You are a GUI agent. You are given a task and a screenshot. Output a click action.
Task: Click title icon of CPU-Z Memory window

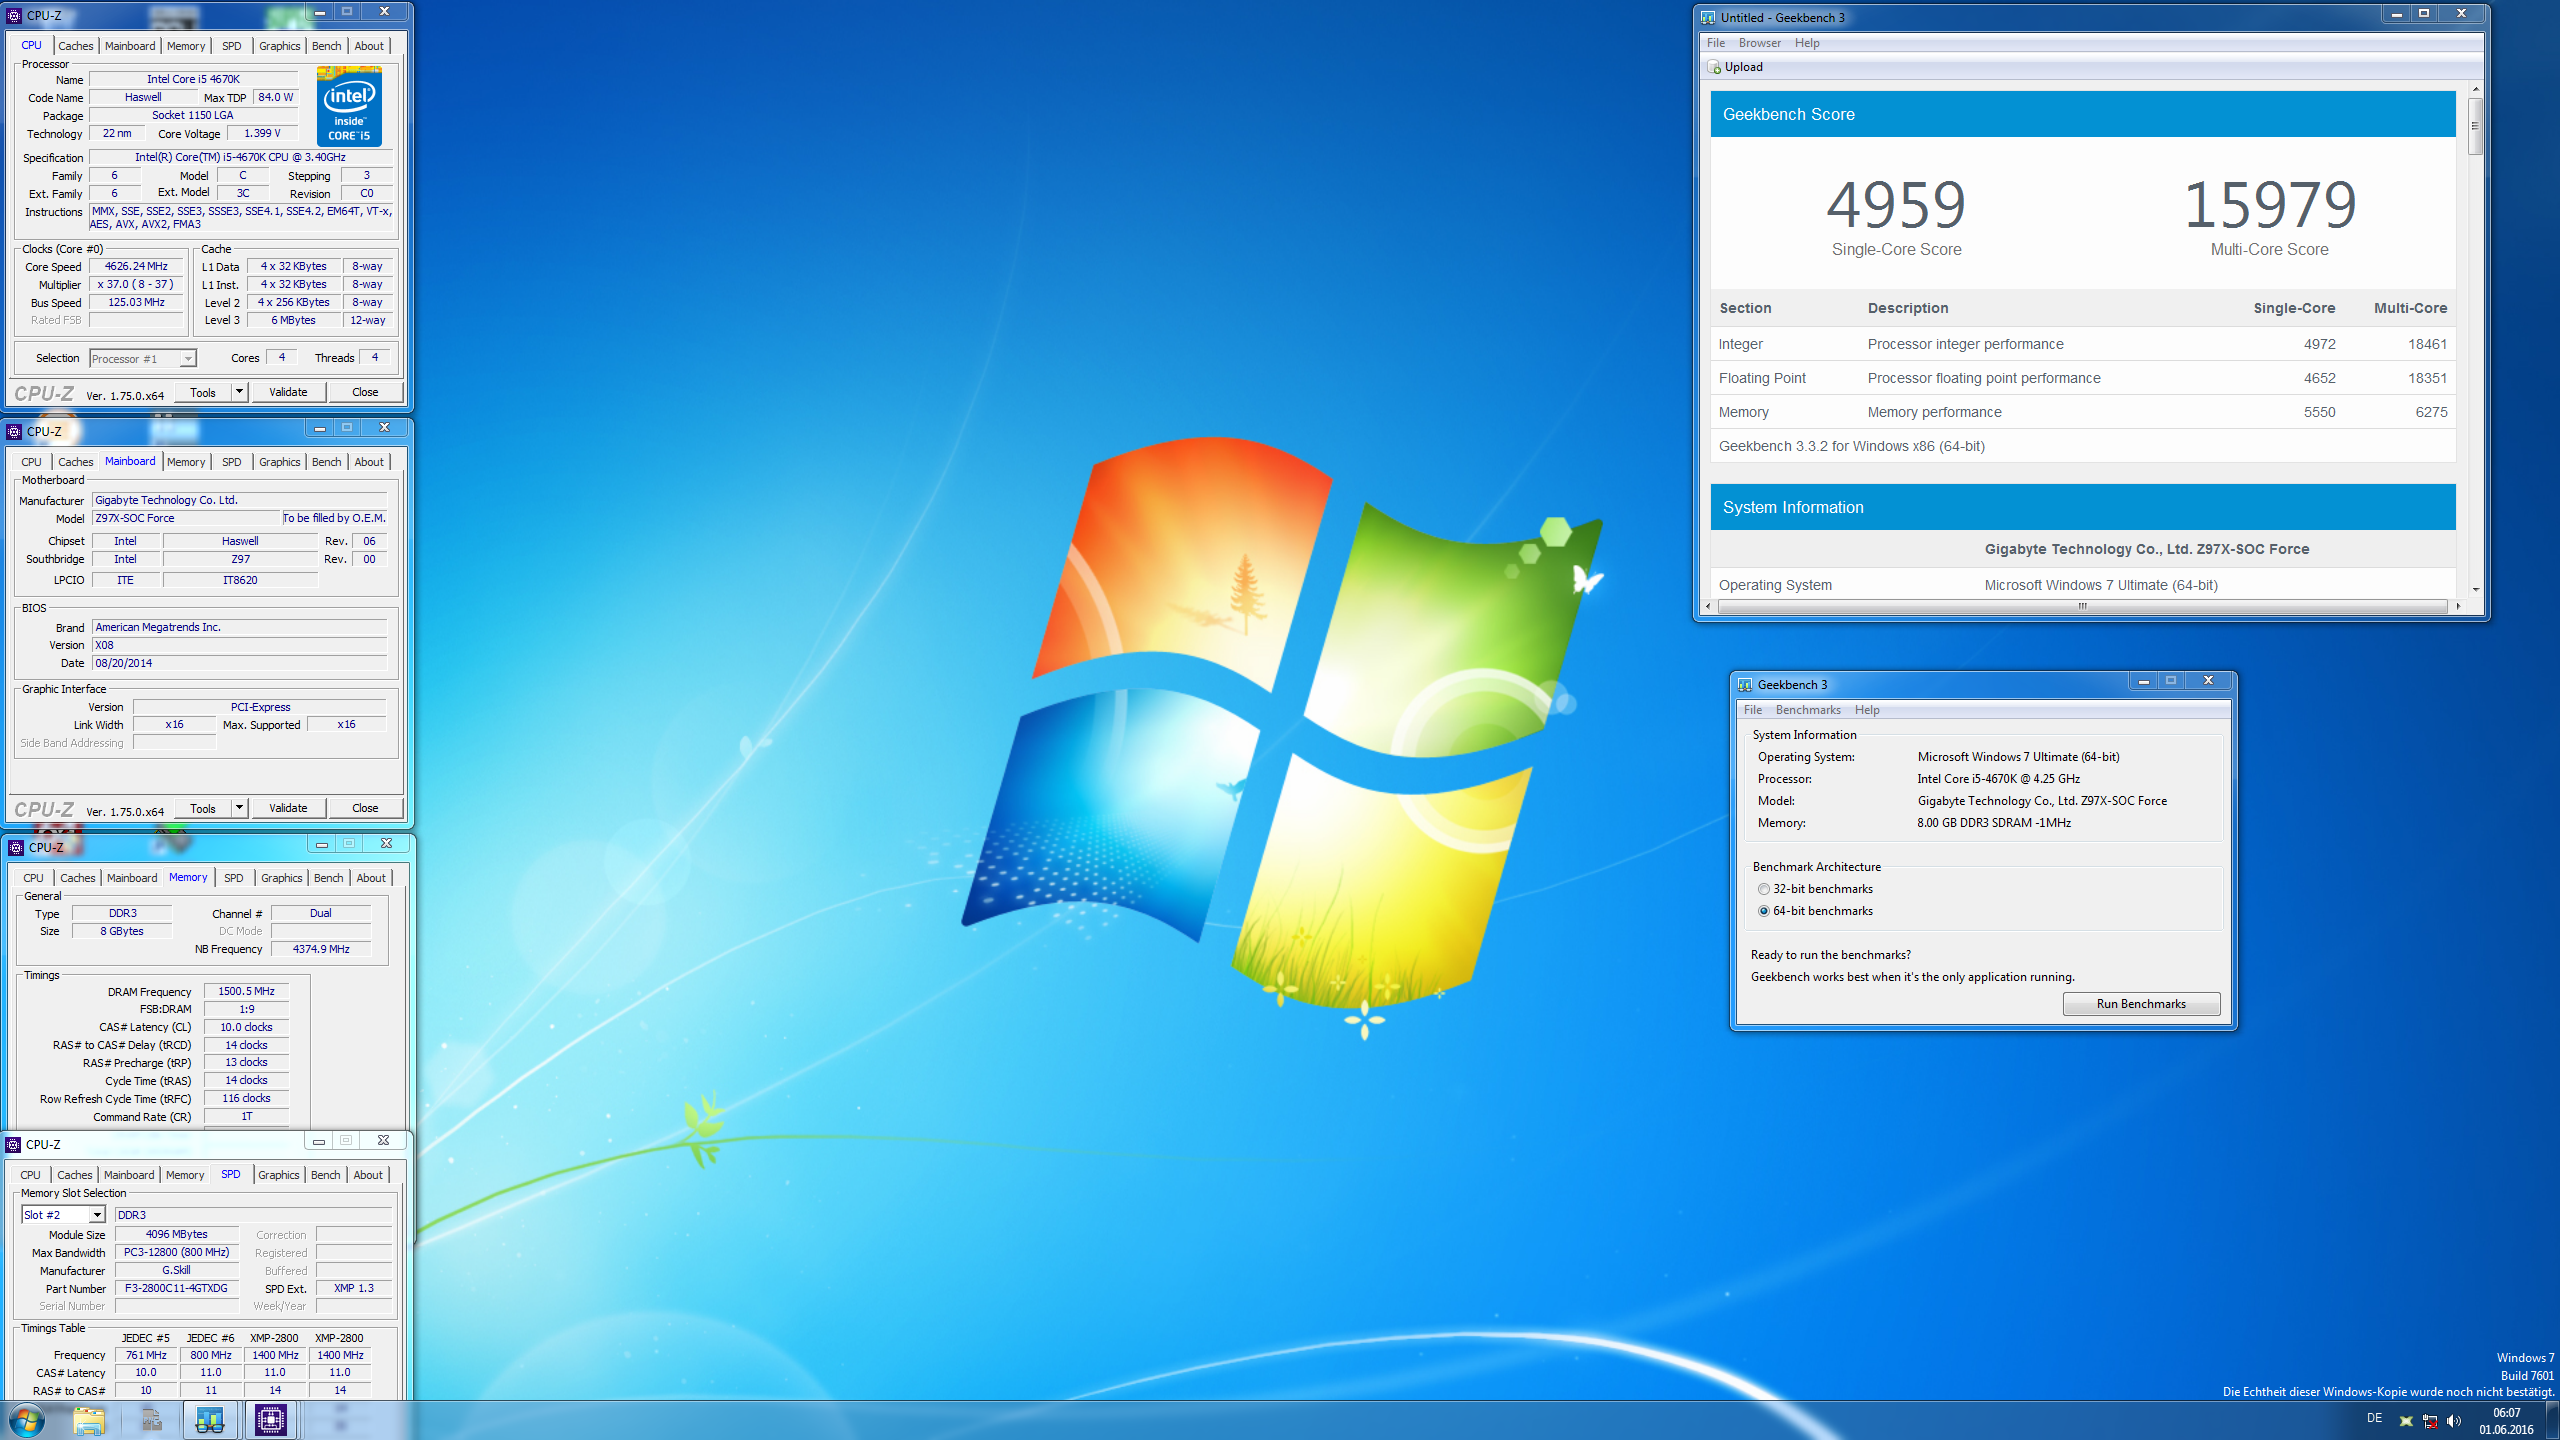(16, 848)
